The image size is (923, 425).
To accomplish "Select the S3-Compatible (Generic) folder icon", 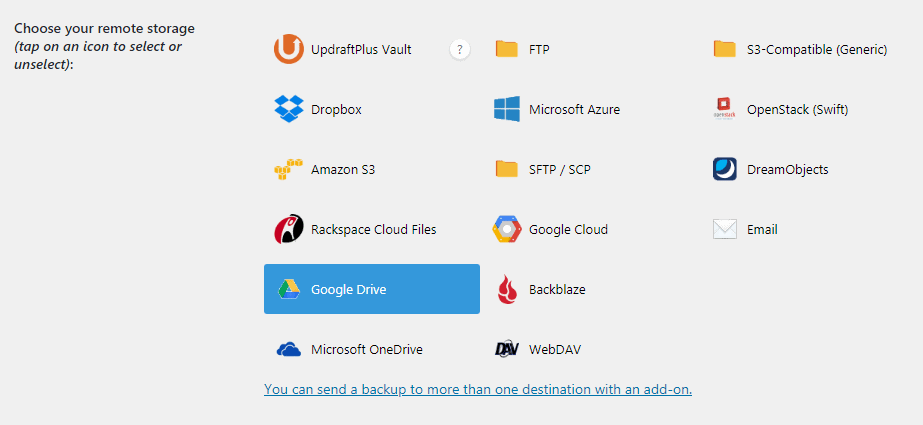I will [x=724, y=49].
